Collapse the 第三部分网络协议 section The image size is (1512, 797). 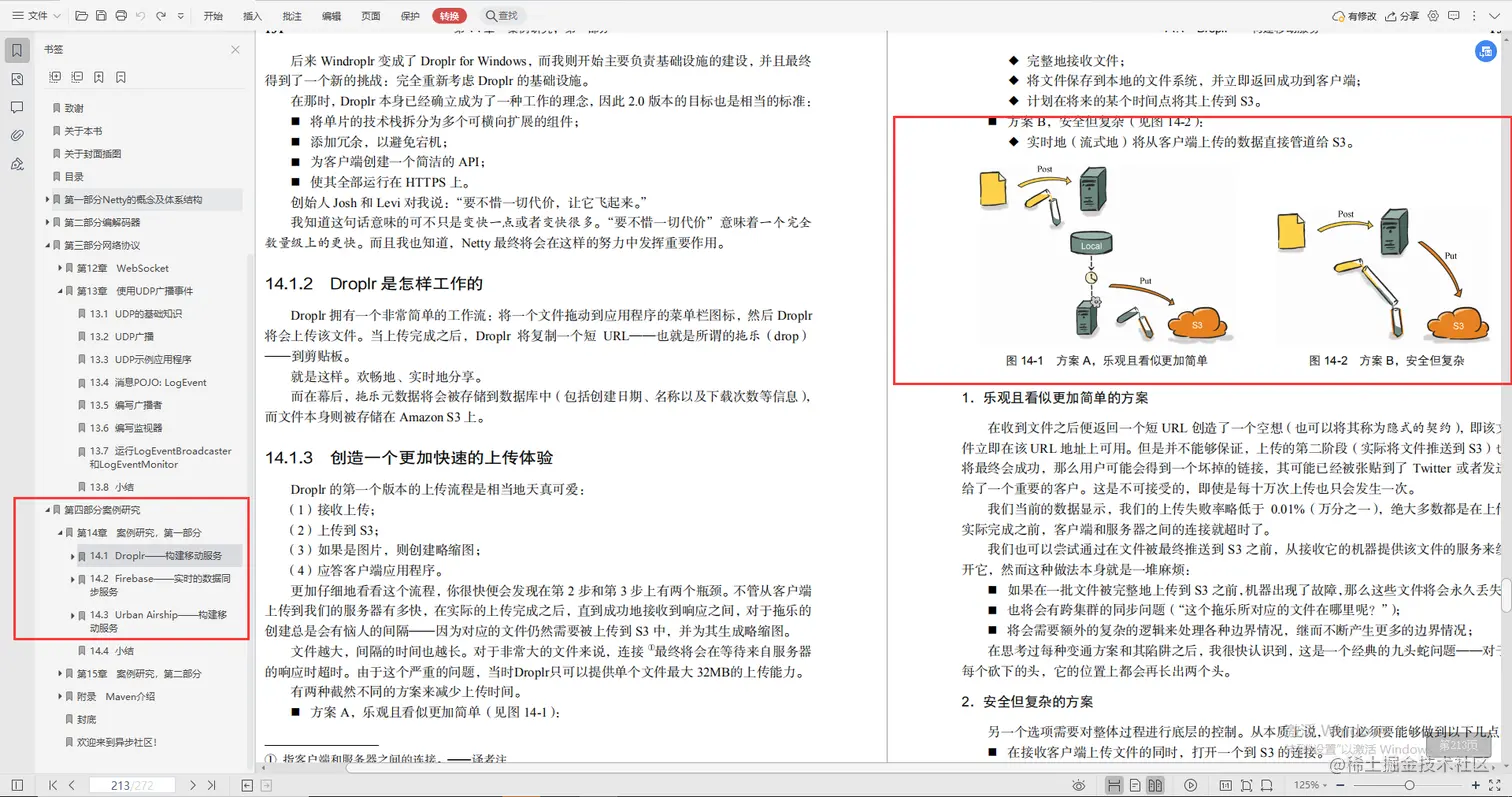[45, 244]
